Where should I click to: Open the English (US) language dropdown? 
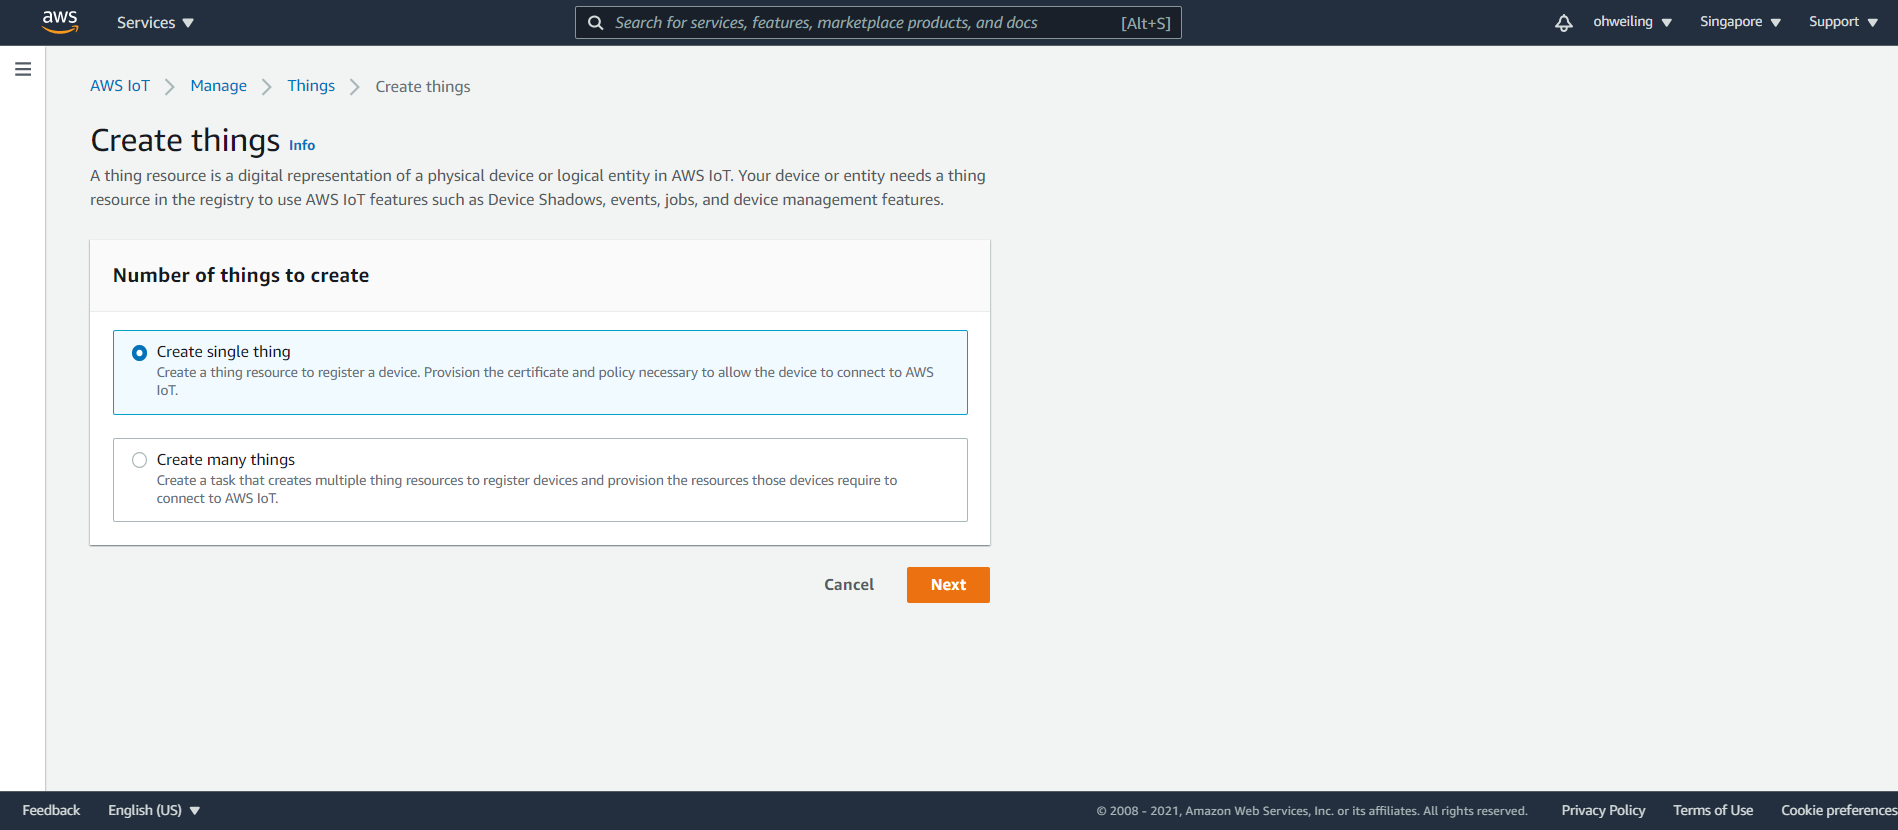(x=154, y=810)
